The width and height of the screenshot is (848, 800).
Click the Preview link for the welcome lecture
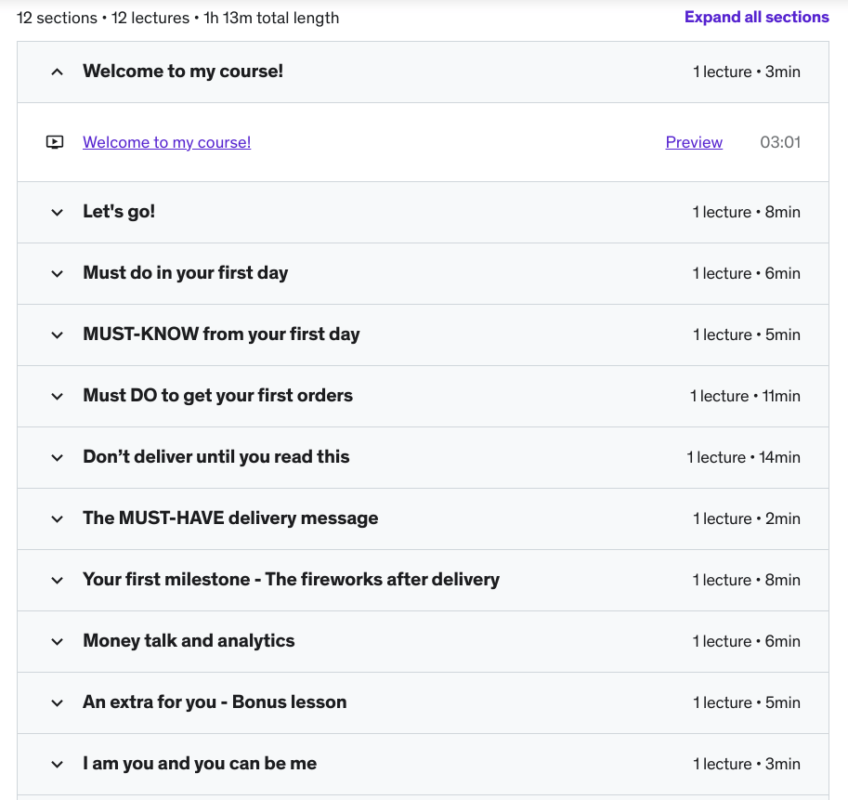pos(694,142)
